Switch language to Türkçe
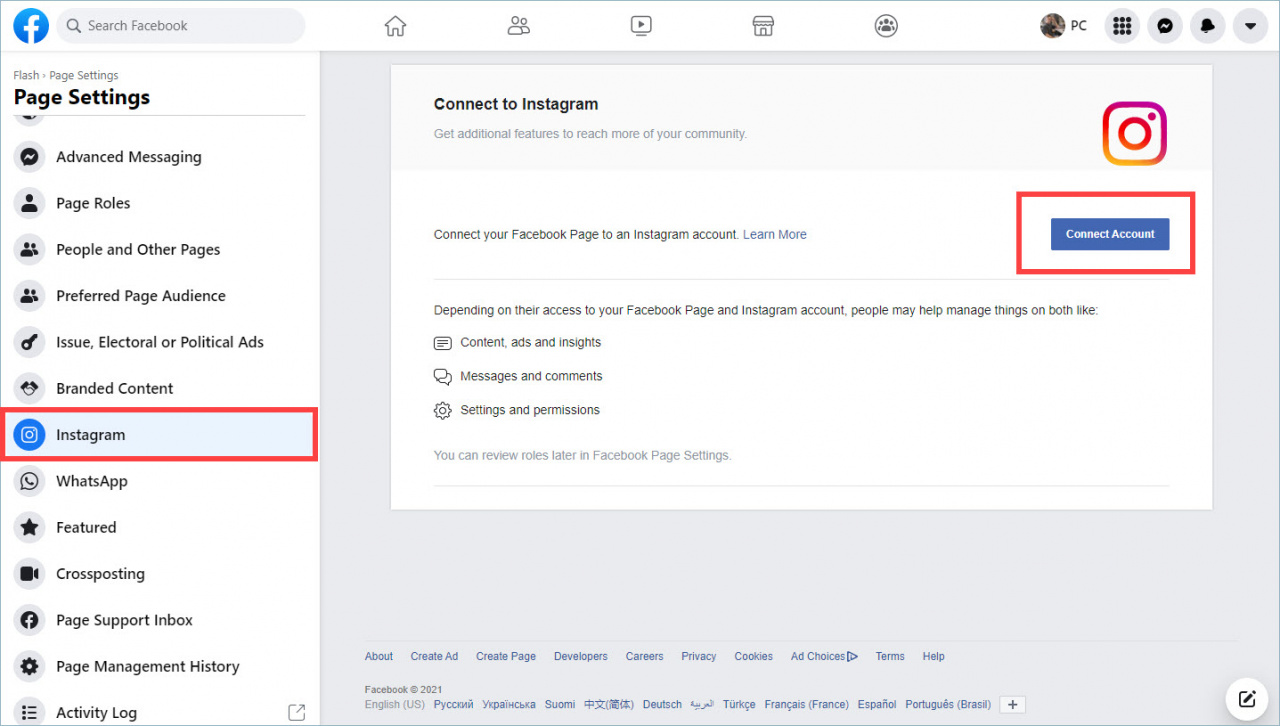This screenshot has height=726, width=1280. (739, 704)
